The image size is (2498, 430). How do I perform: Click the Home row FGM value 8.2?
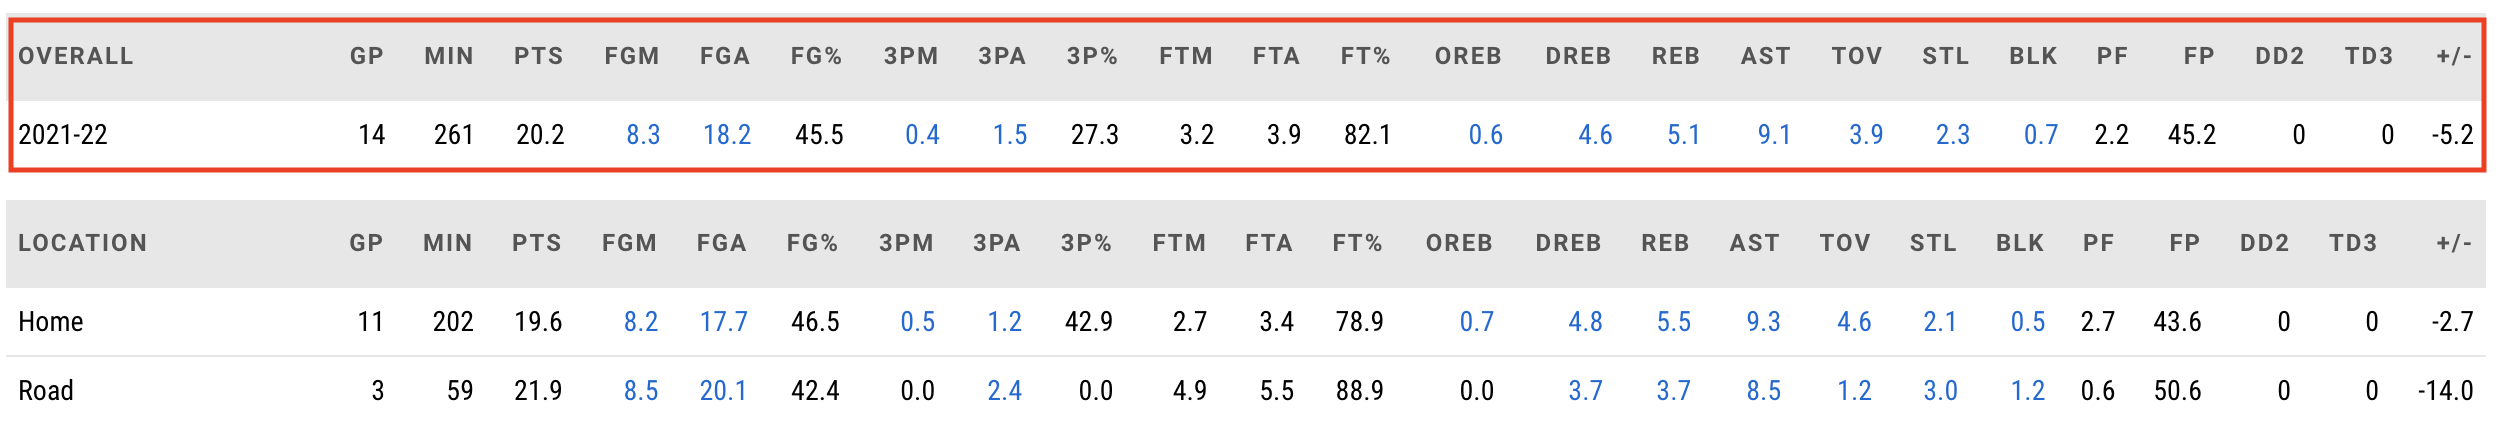[641, 322]
